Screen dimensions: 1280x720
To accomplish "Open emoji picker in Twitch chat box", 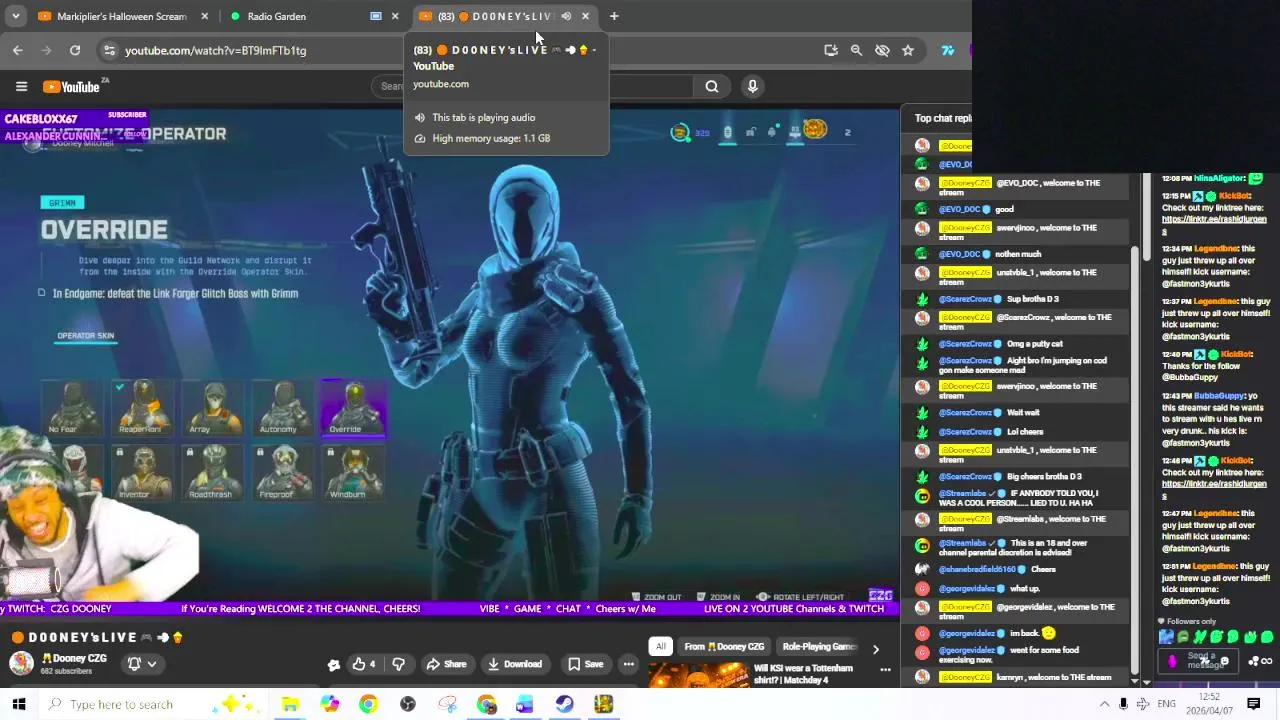I will point(1224,661).
